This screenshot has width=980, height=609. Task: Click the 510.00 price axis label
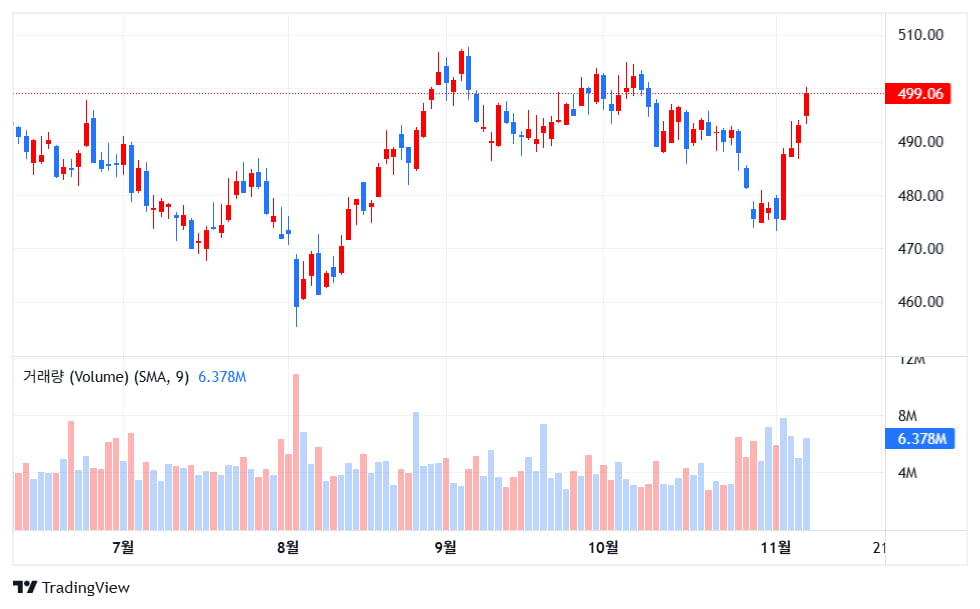click(921, 35)
